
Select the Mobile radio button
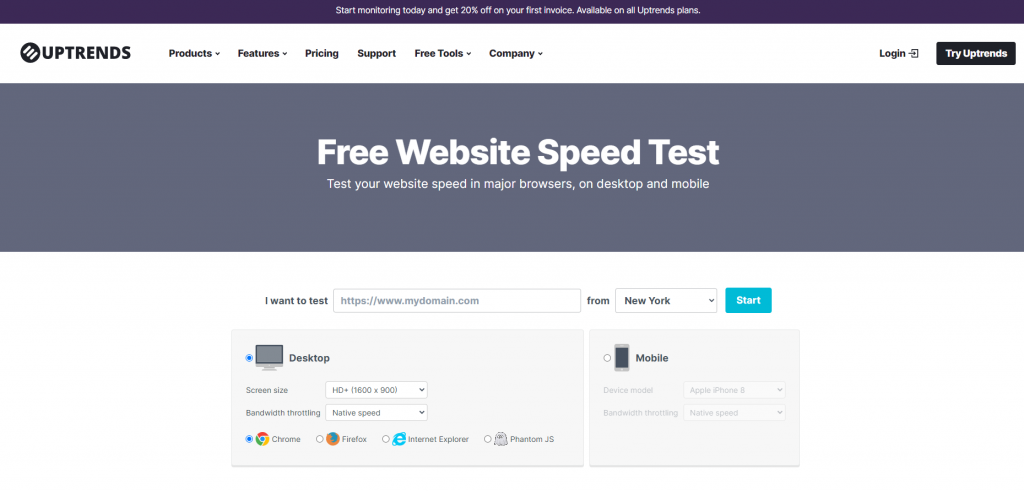tap(607, 357)
